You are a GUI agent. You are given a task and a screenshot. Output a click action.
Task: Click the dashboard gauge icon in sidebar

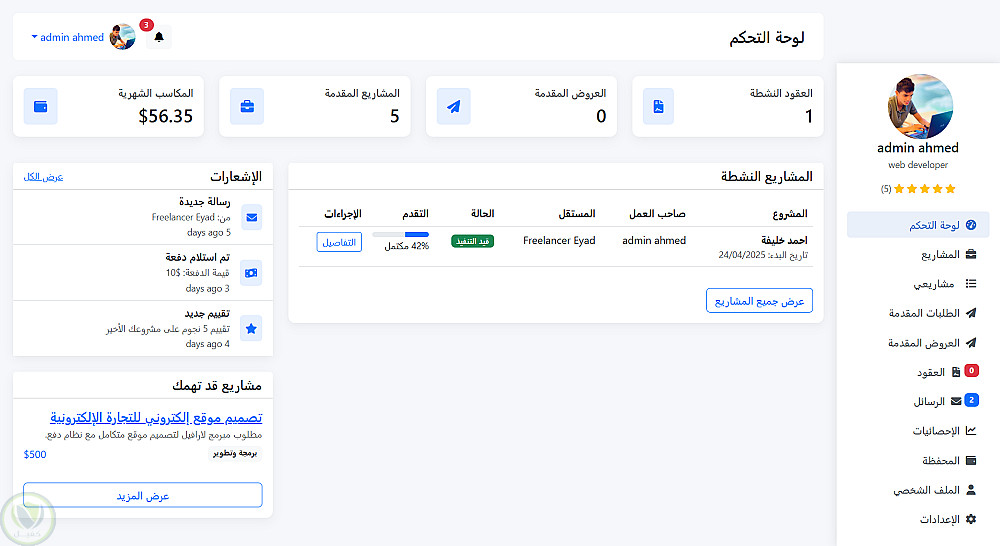pos(971,225)
